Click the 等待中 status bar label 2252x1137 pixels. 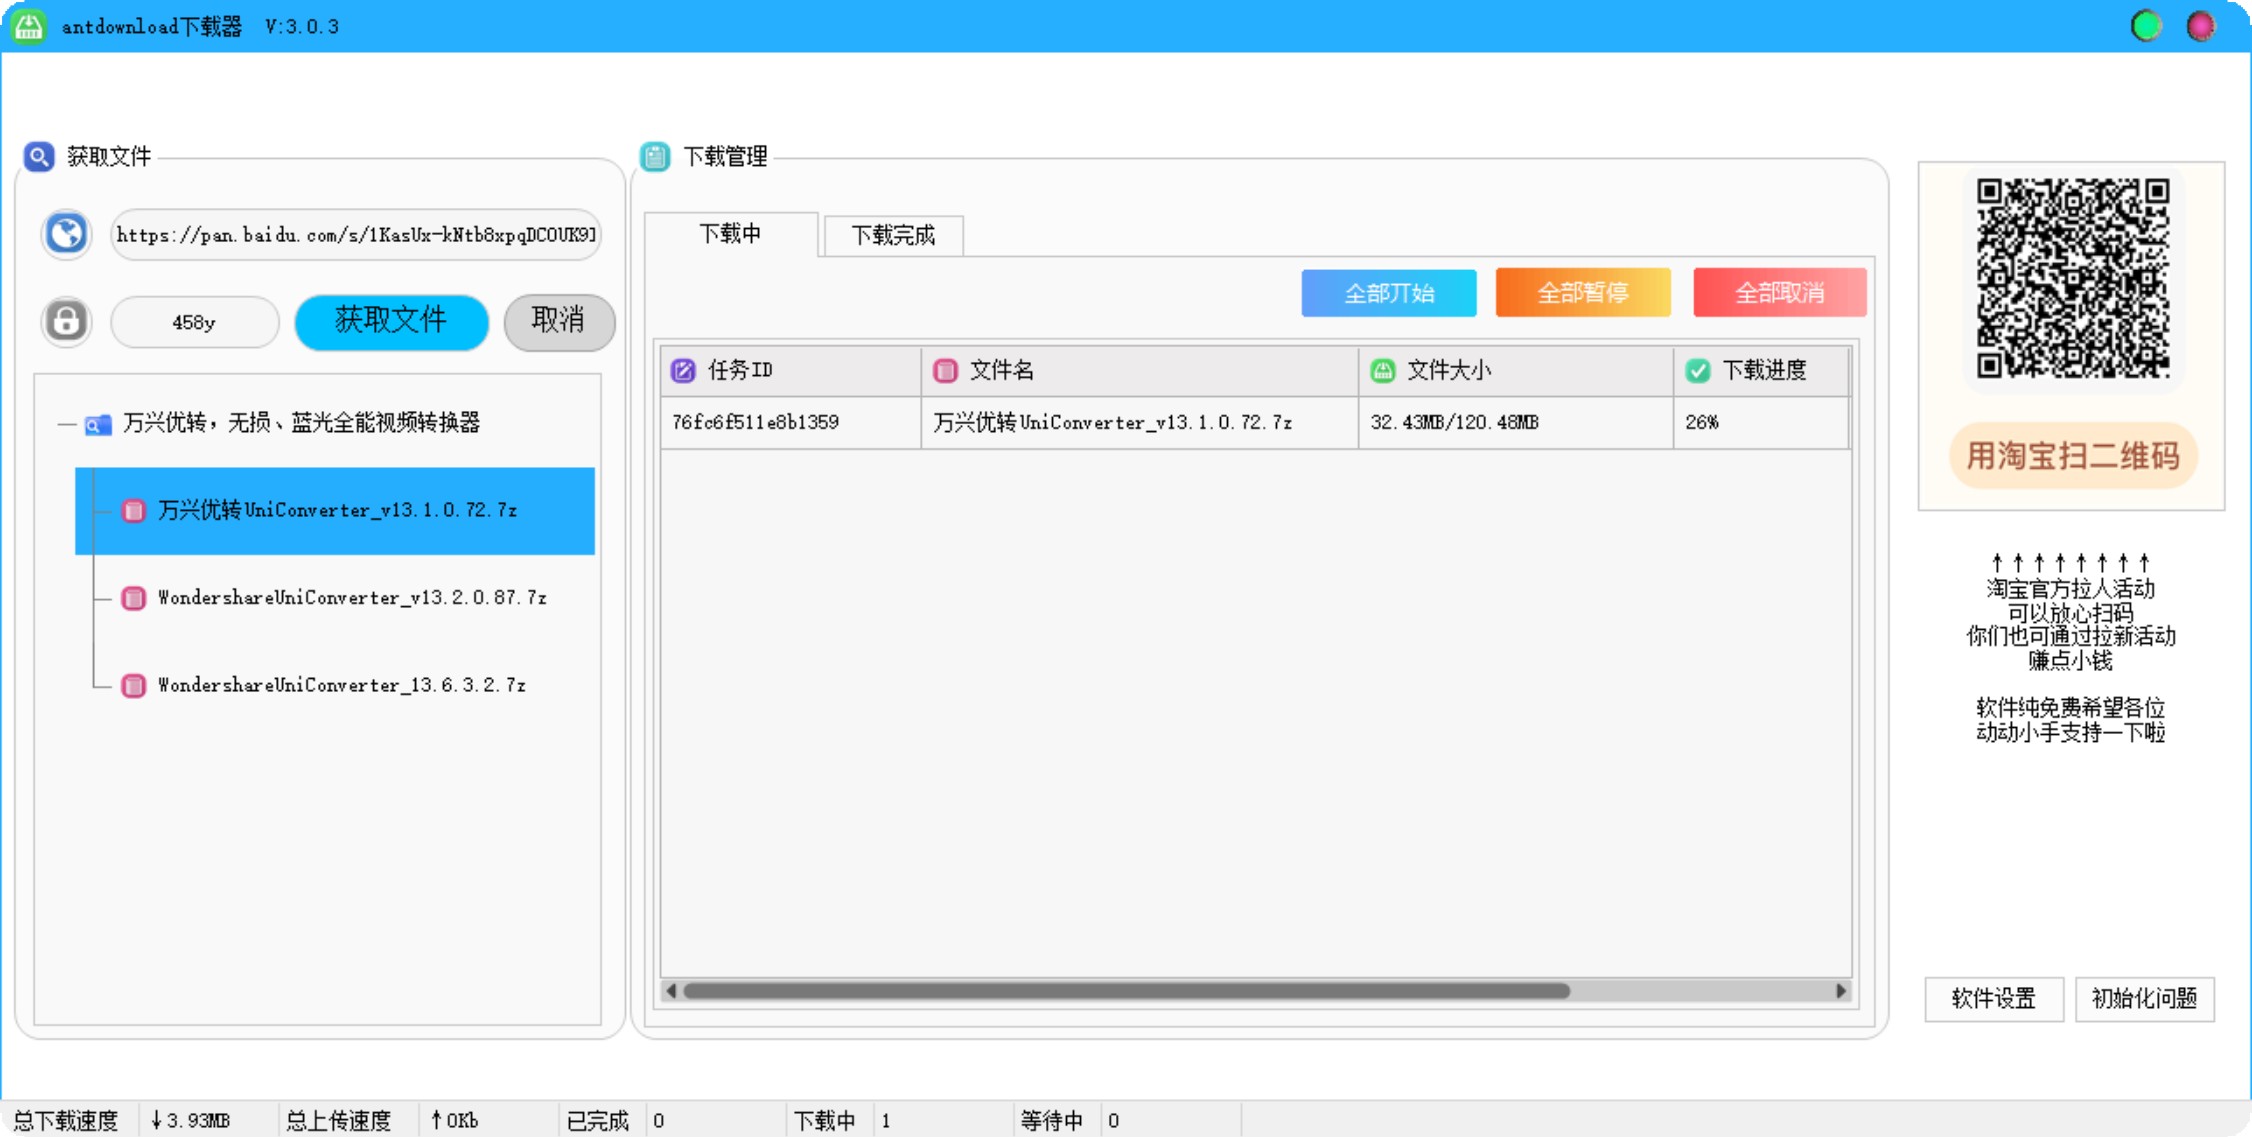1052,1120
